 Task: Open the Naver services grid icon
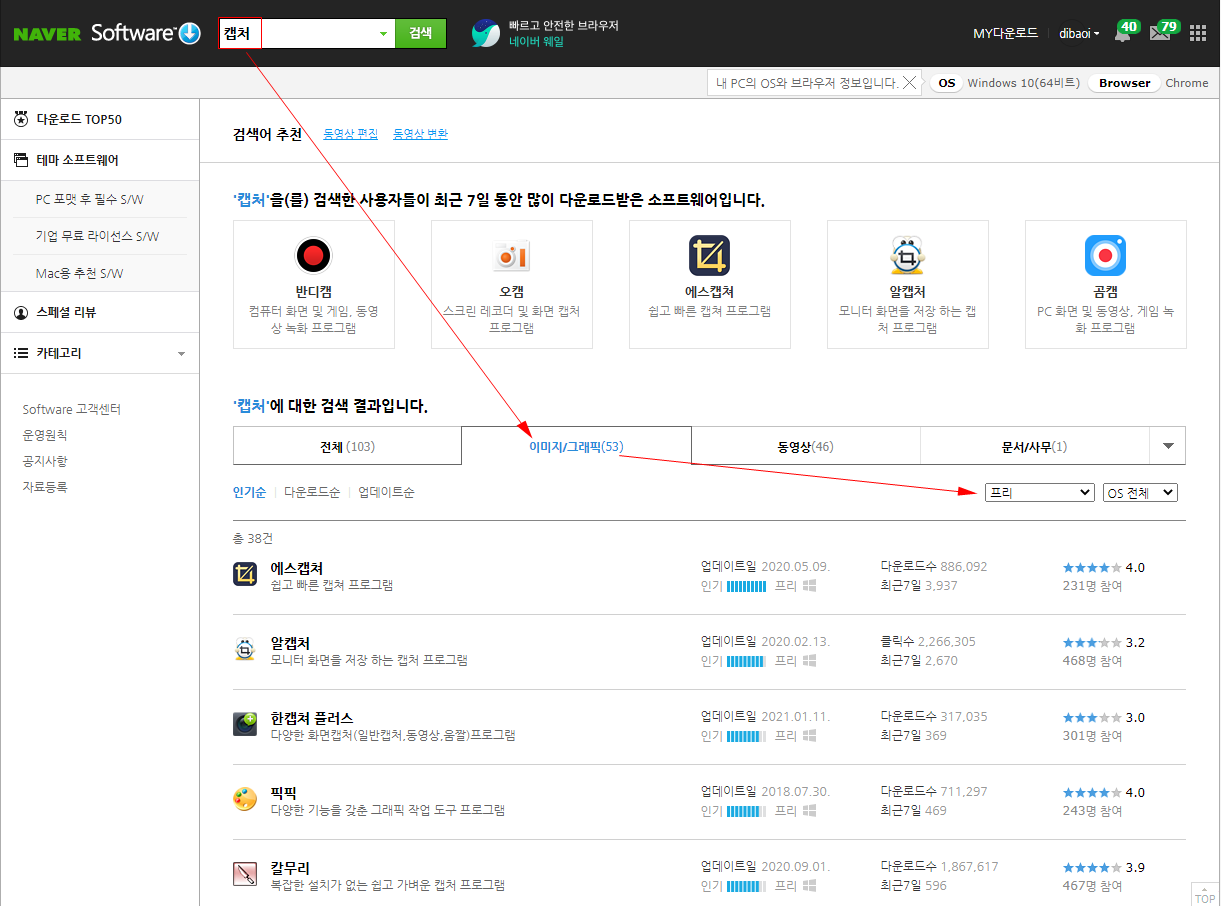coord(1198,33)
